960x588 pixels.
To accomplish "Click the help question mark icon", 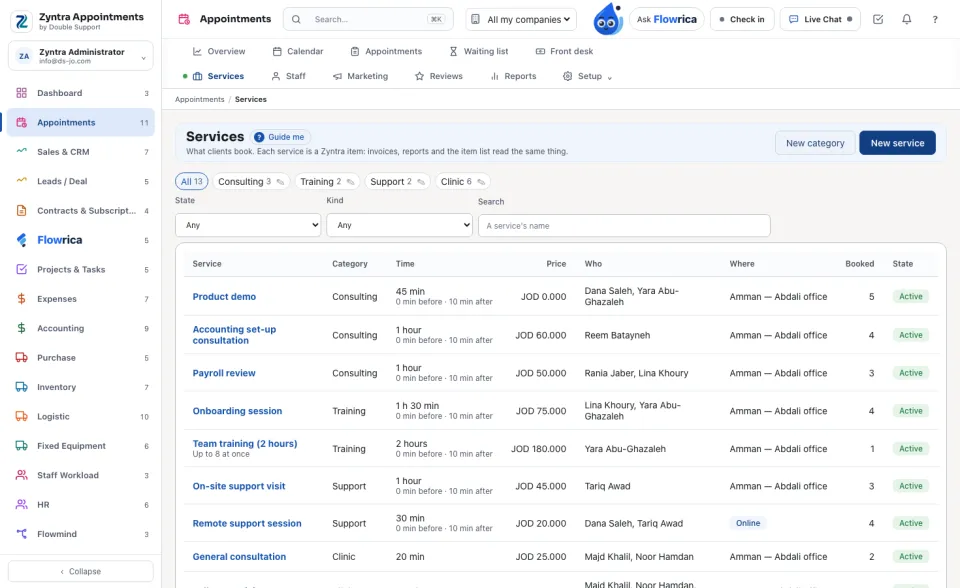I will pyautogui.click(x=935, y=20).
